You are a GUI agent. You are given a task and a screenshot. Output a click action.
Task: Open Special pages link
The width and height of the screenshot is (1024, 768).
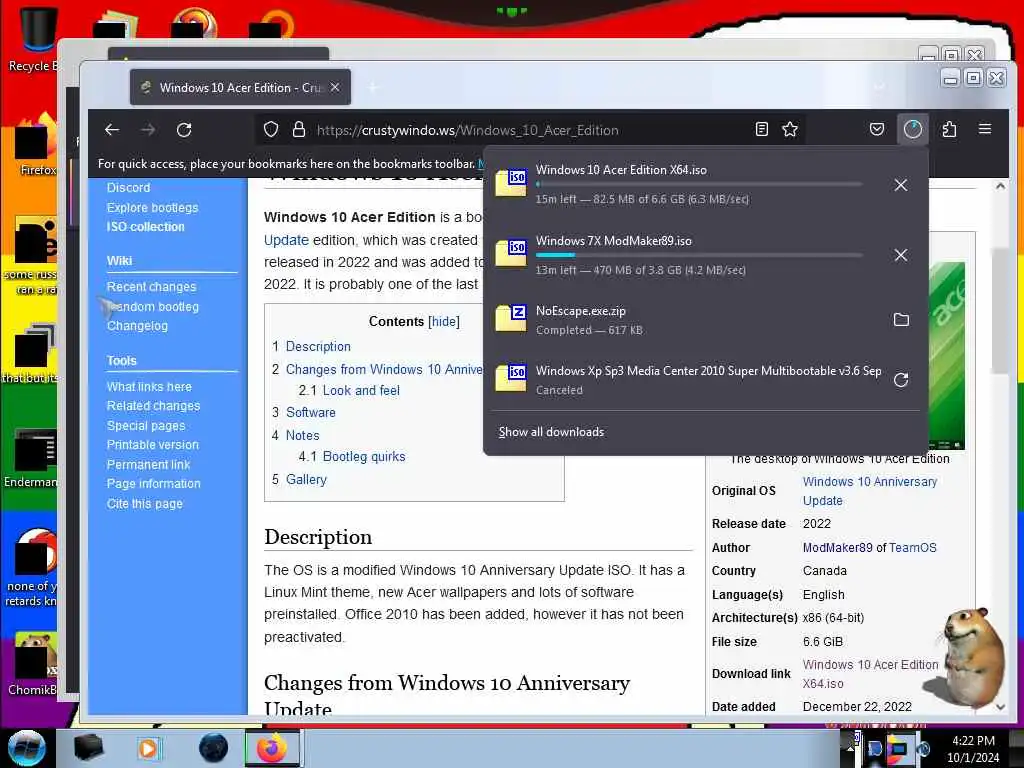tap(146, 426)
